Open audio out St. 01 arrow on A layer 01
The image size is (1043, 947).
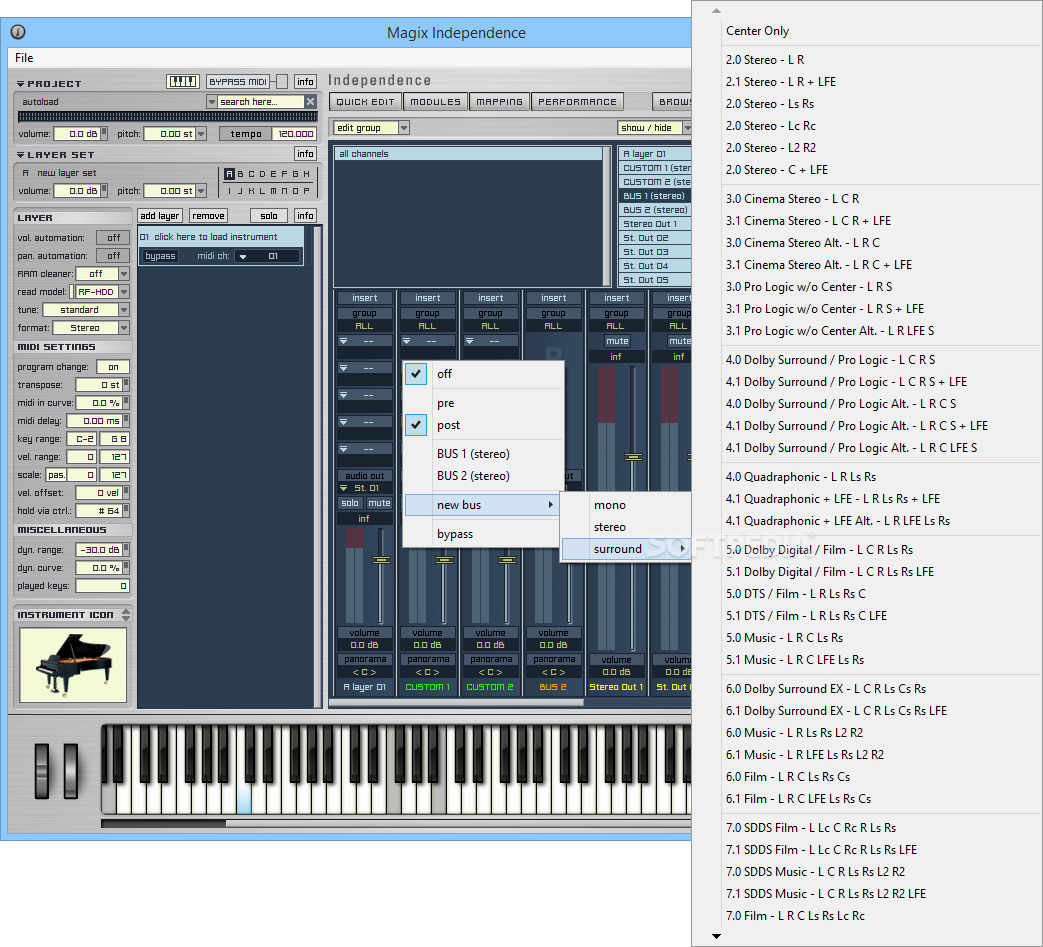coord(343,488)
